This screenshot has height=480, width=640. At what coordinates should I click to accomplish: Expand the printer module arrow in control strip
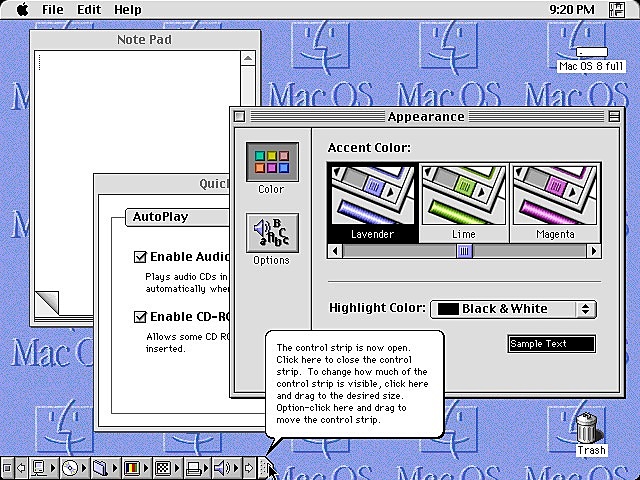(206, 467)
